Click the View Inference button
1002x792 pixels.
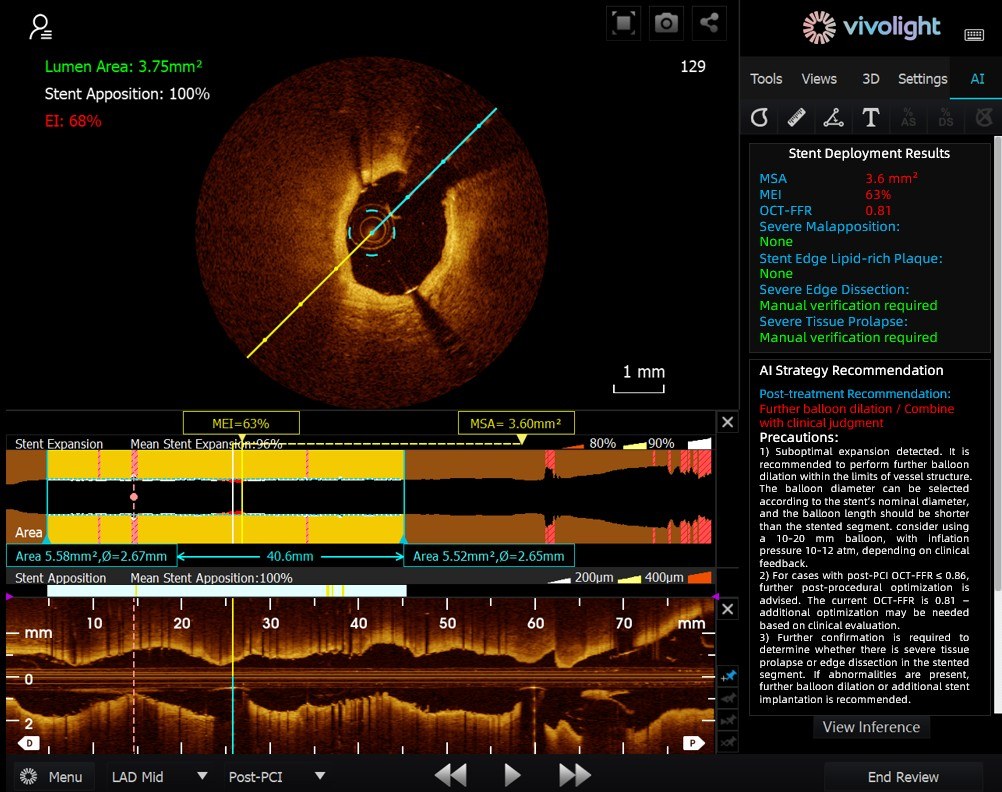pos(870,727)
